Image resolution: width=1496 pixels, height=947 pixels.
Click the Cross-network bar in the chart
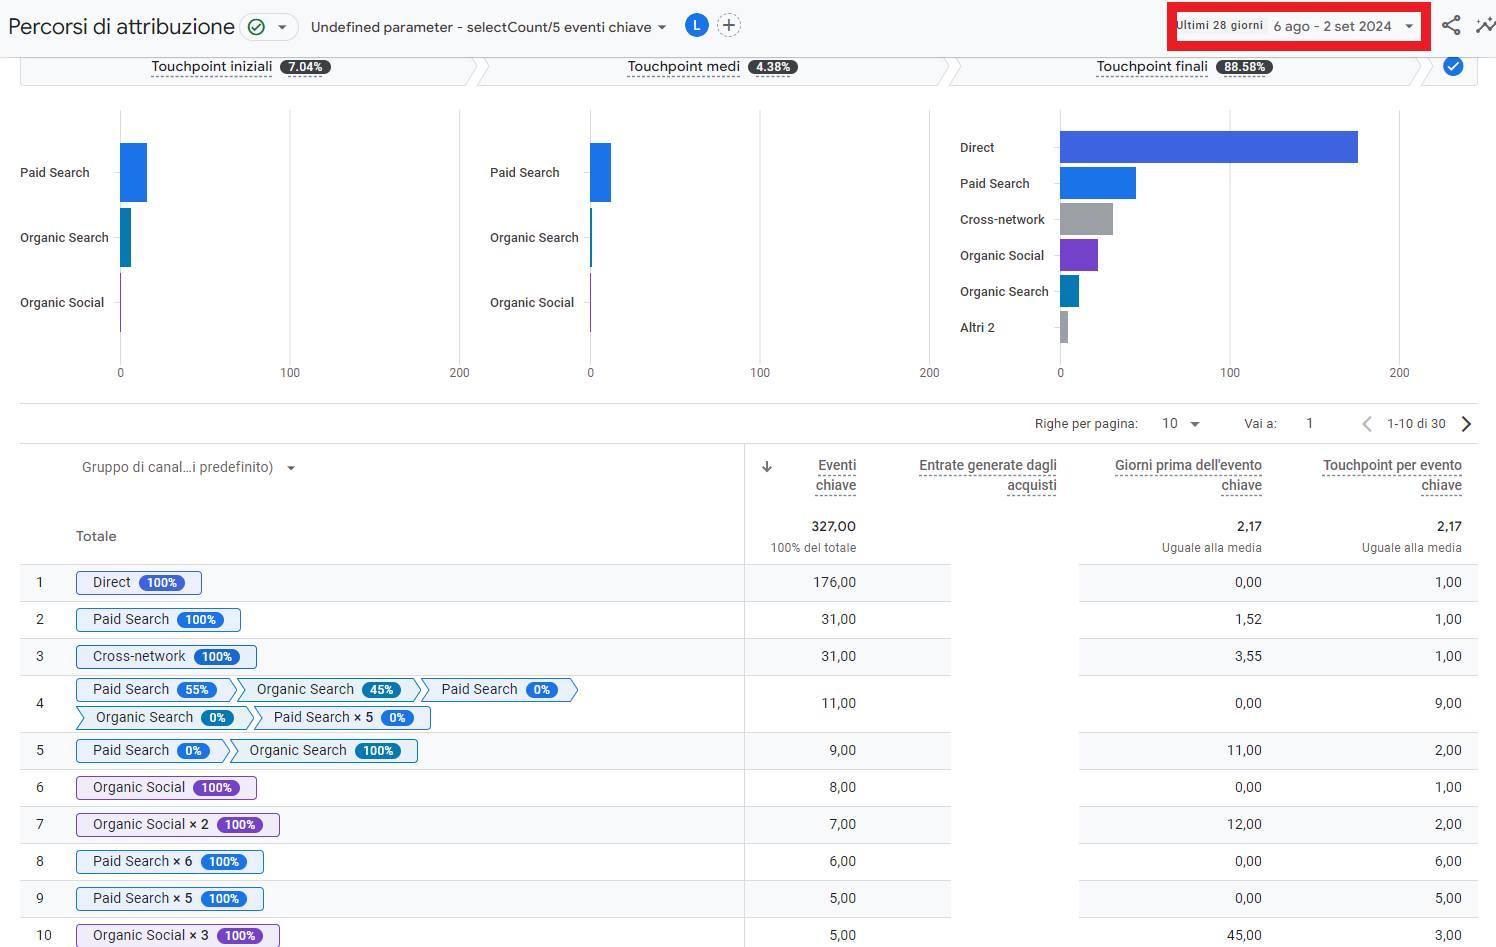[x=1086, y=219]
